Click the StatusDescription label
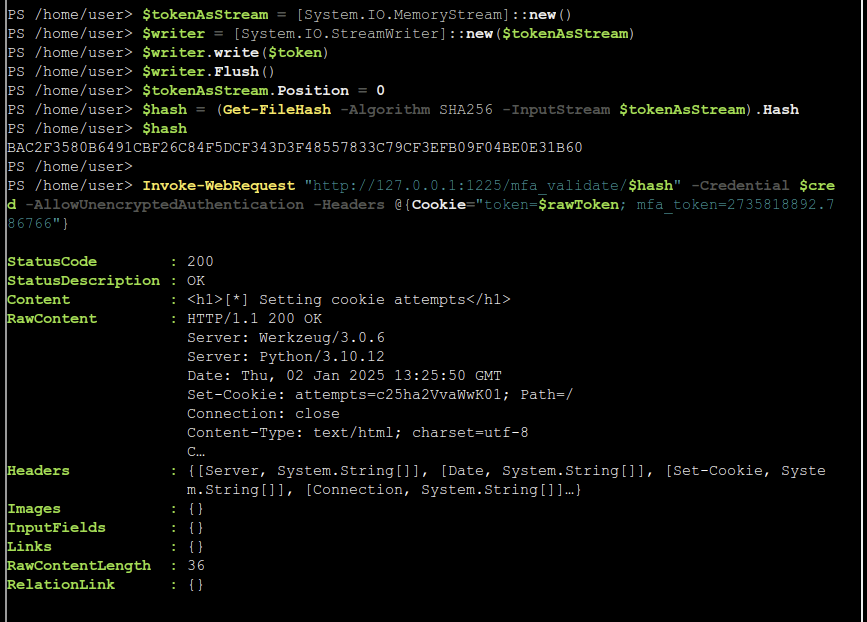 pyautogui.click(x=83, y=281)
